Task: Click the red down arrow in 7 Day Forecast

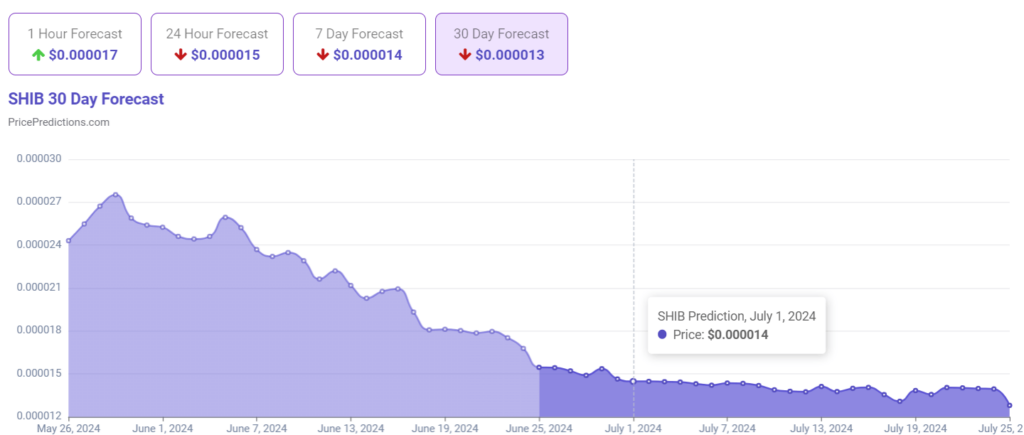Action: click(x=322, y=54)
